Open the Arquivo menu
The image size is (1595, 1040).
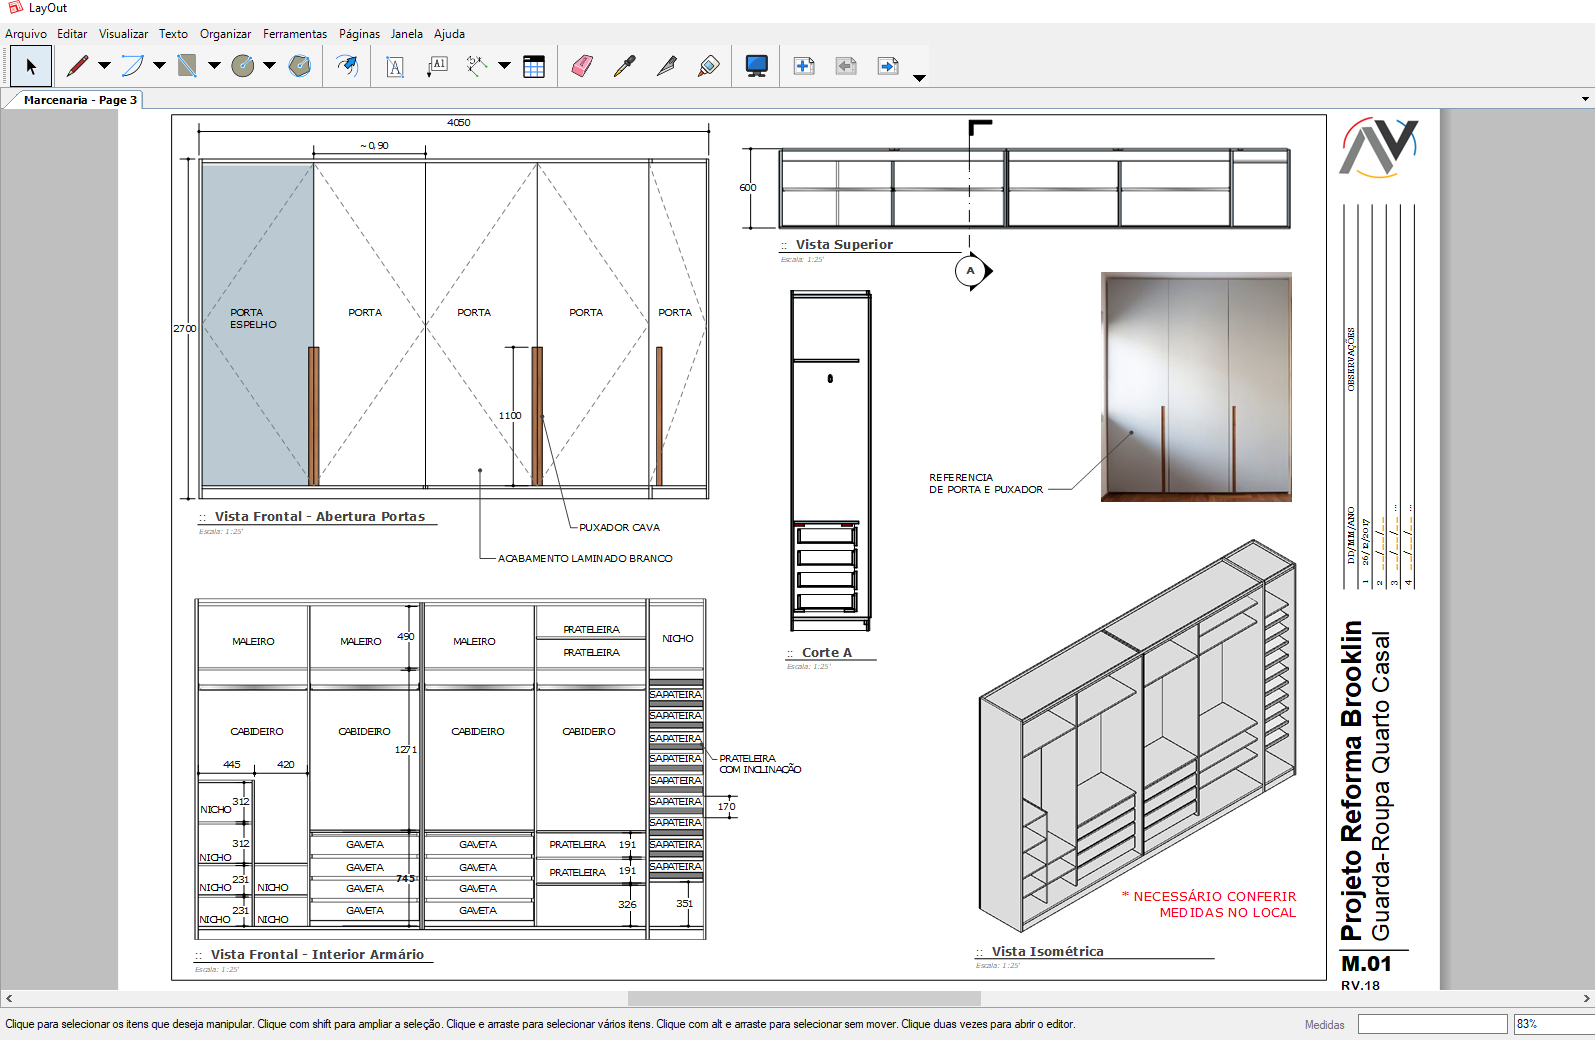click(x=26, y=34)
